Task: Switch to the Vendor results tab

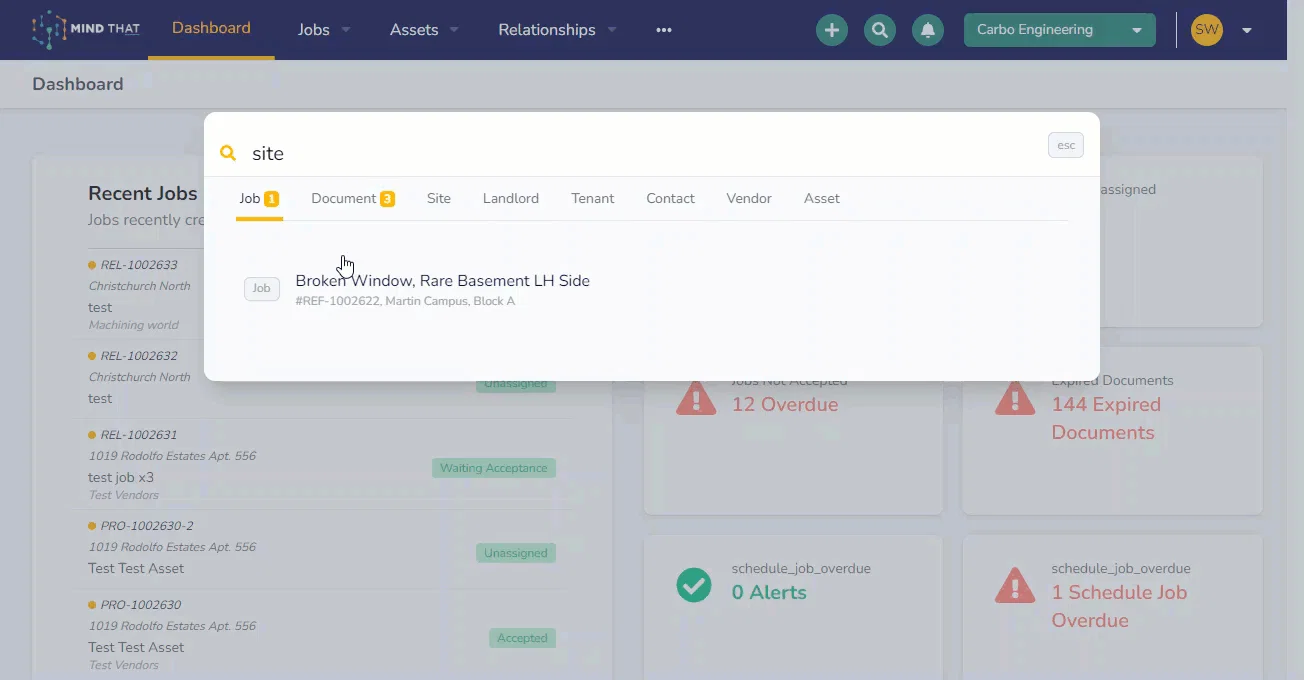Action: [749, 198]
